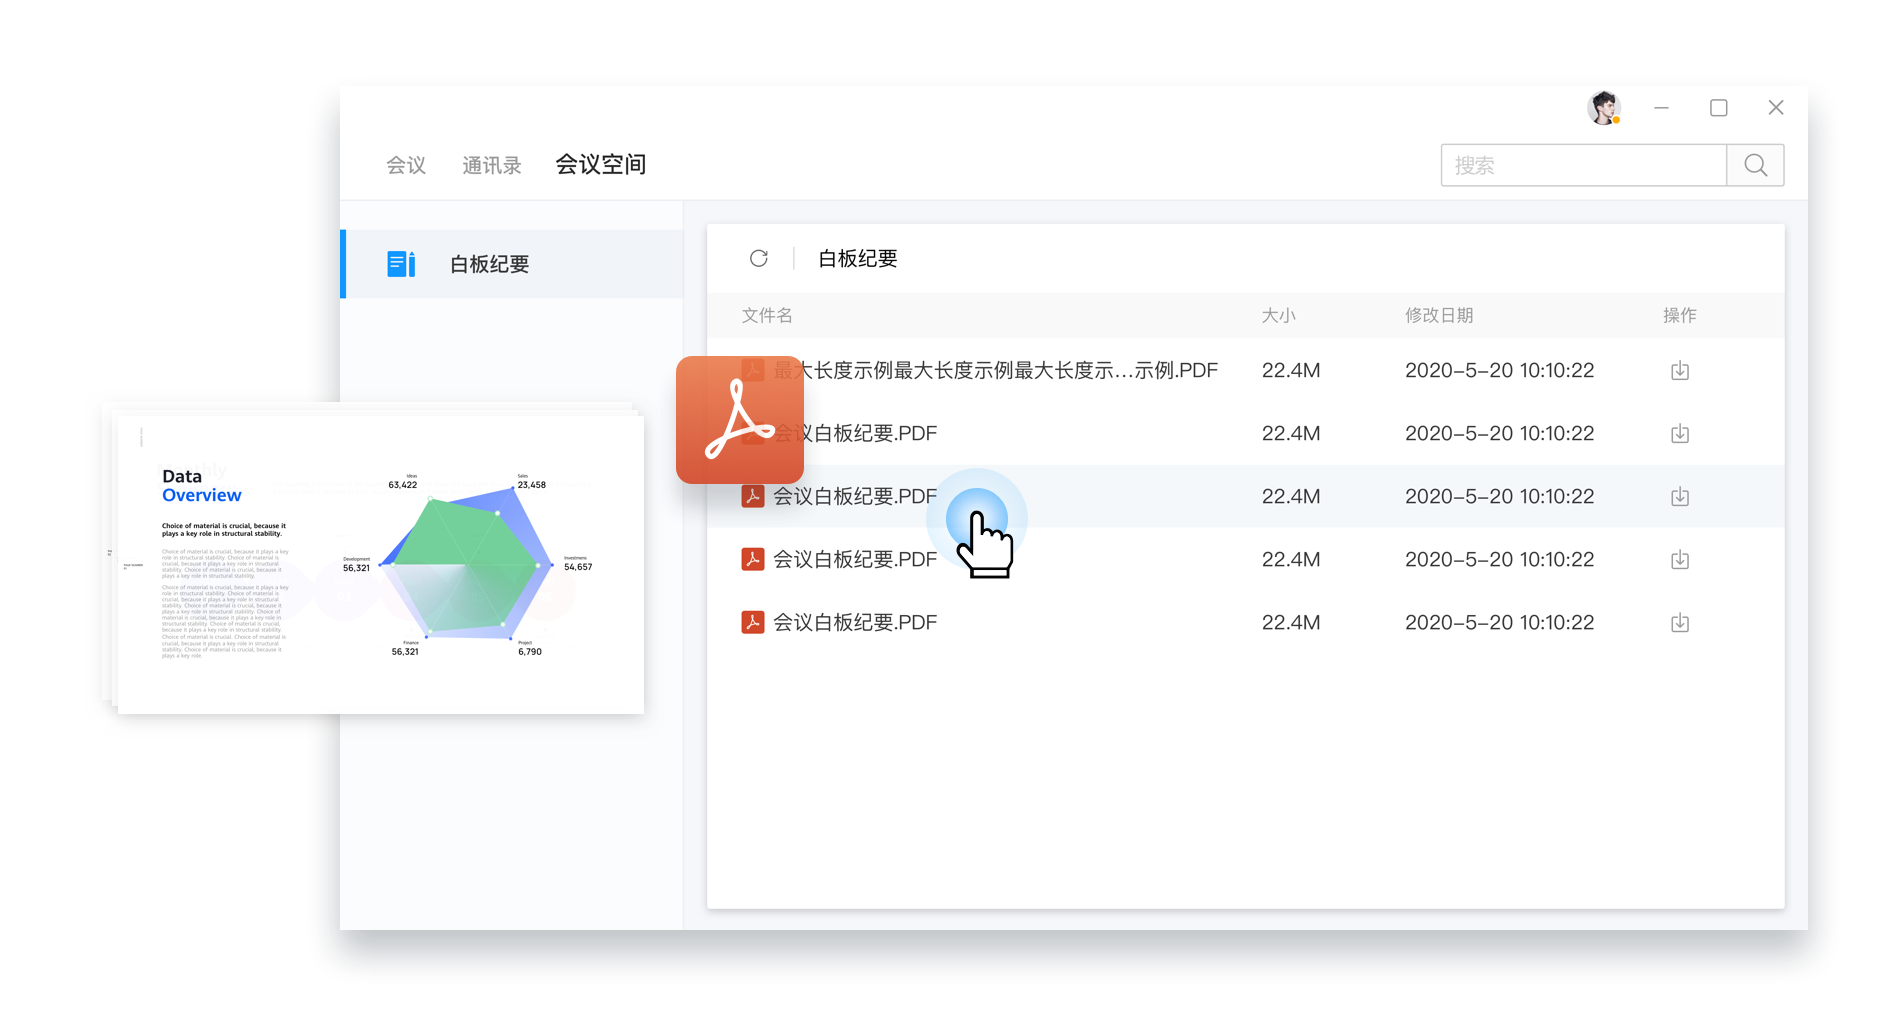Click the search magnifier icon

coord(1755,165)
